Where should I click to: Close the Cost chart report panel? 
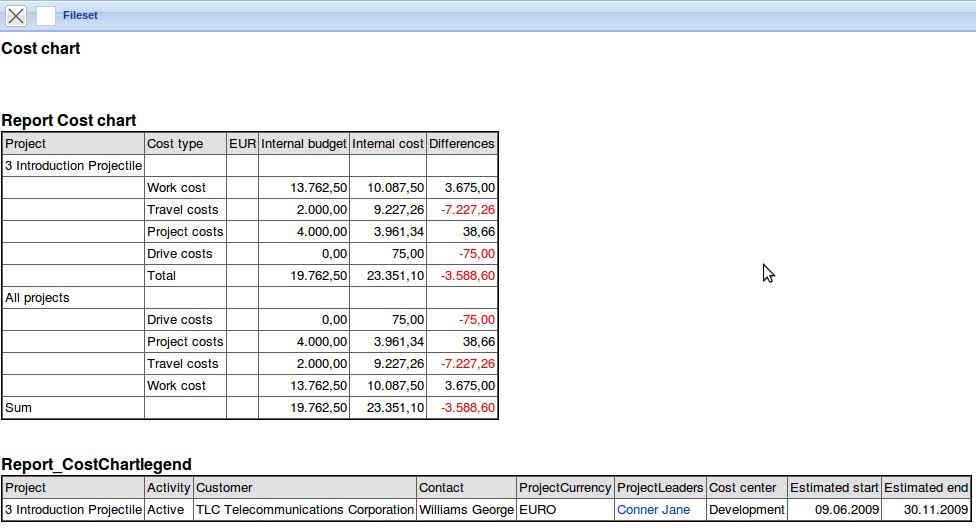(16, 16)
